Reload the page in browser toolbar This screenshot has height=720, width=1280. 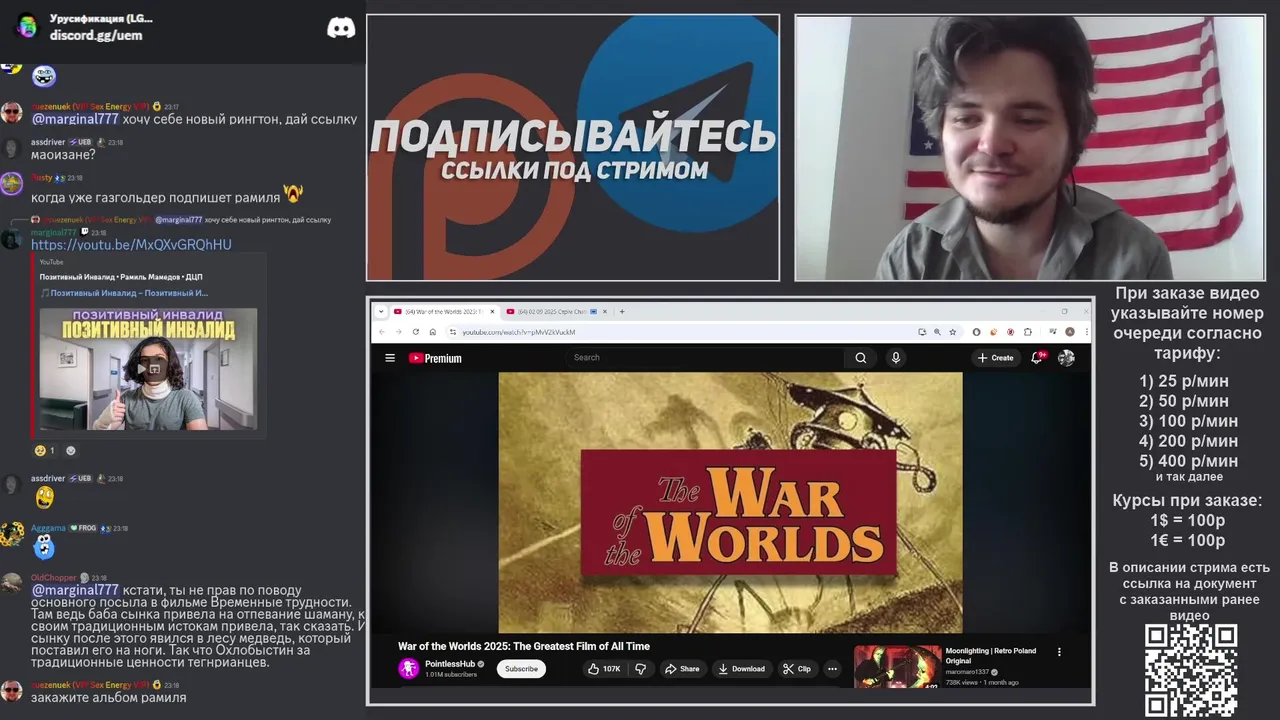pyautogui.click(x=415, y=332)
